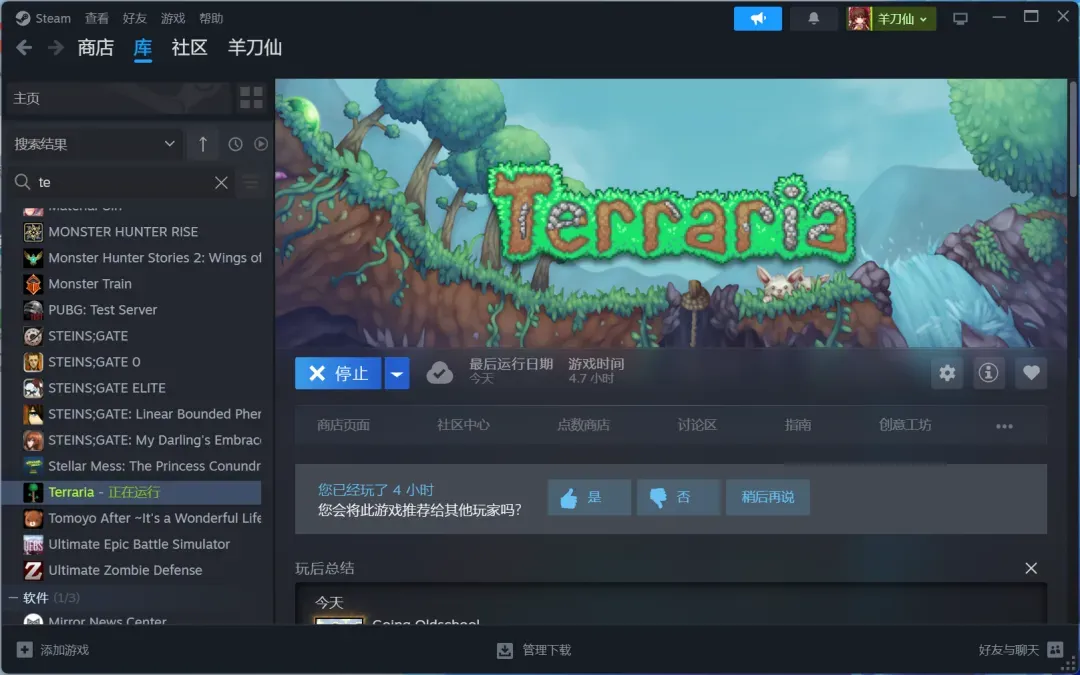Toggle ready-to-play filter button
Viewport: 1080px width, 675px height.
261,144
